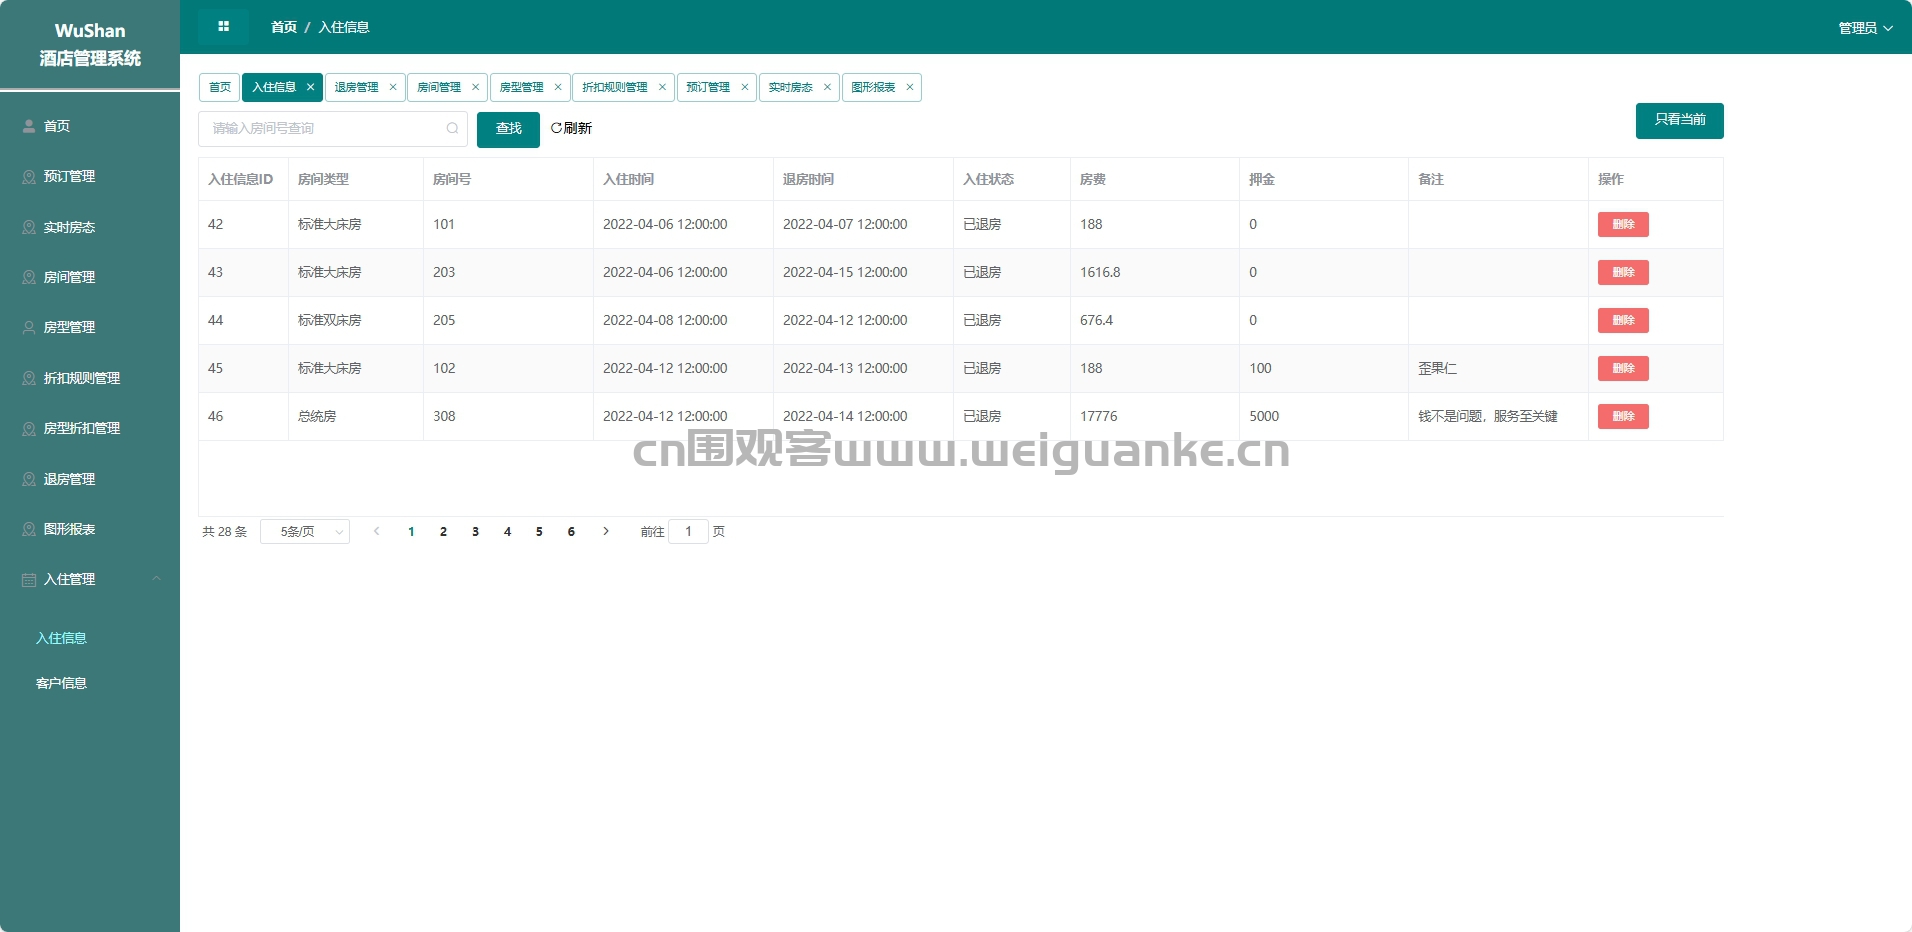
Task: Go to page 4
Action: coord(507,531)
